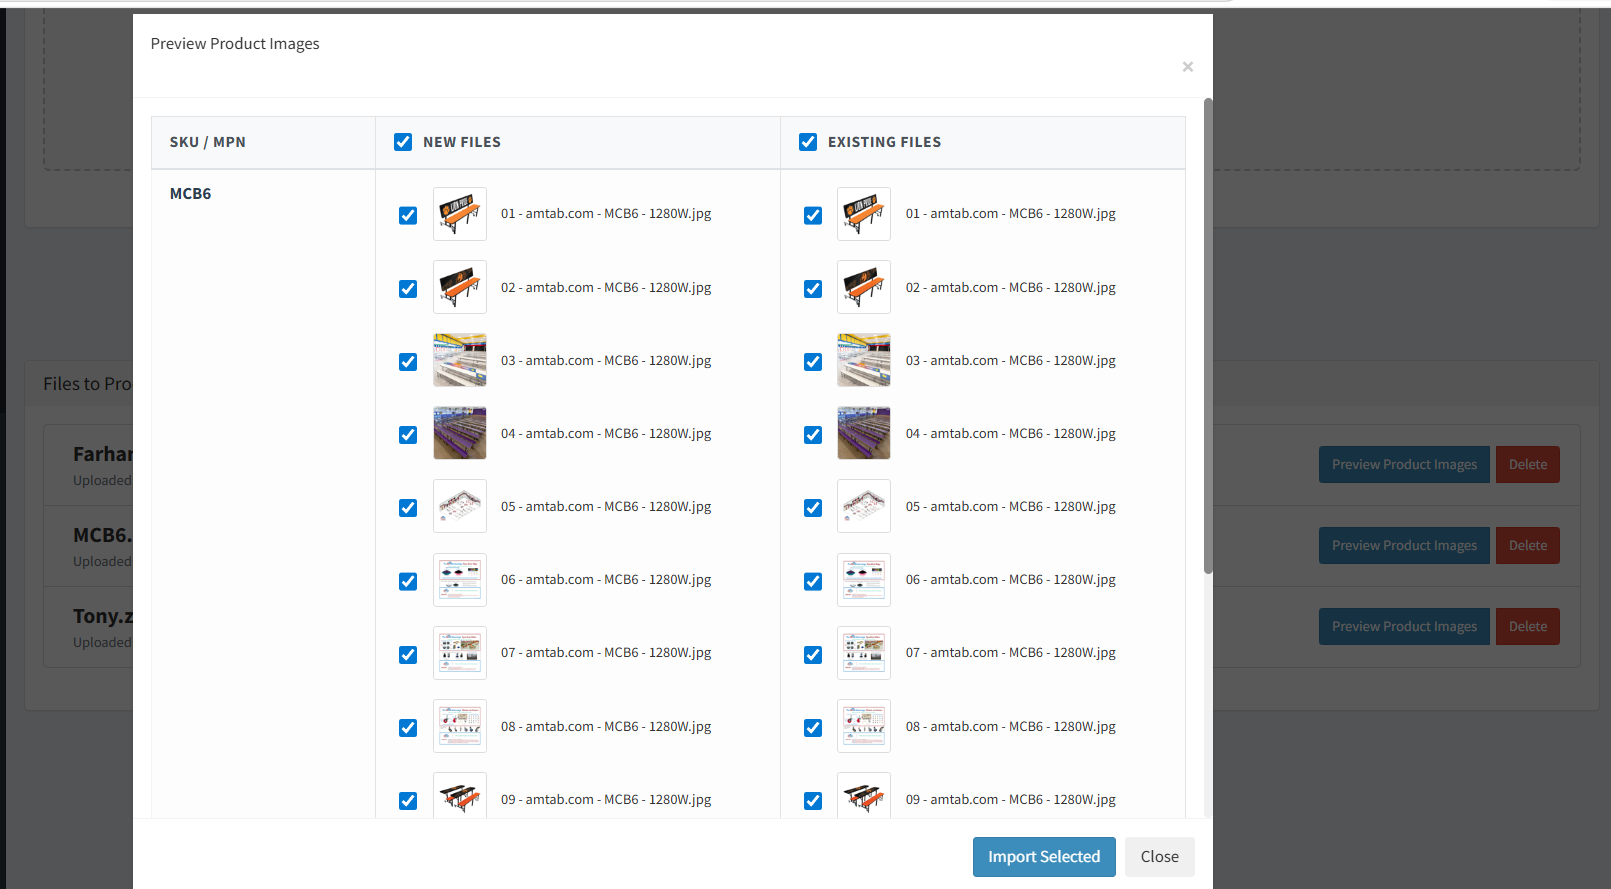Open new file 08 spec sheet thumbnail

point(460,726)
